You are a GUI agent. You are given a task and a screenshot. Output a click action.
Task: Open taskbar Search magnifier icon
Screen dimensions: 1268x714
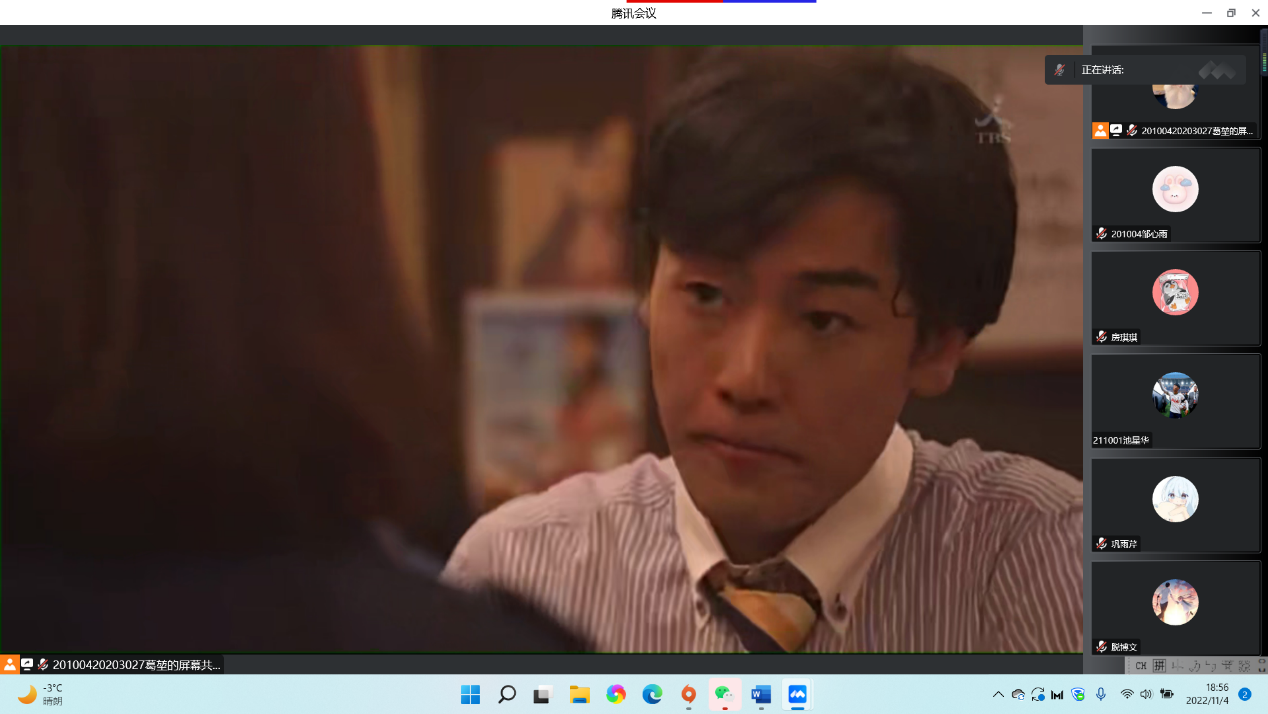507,694
